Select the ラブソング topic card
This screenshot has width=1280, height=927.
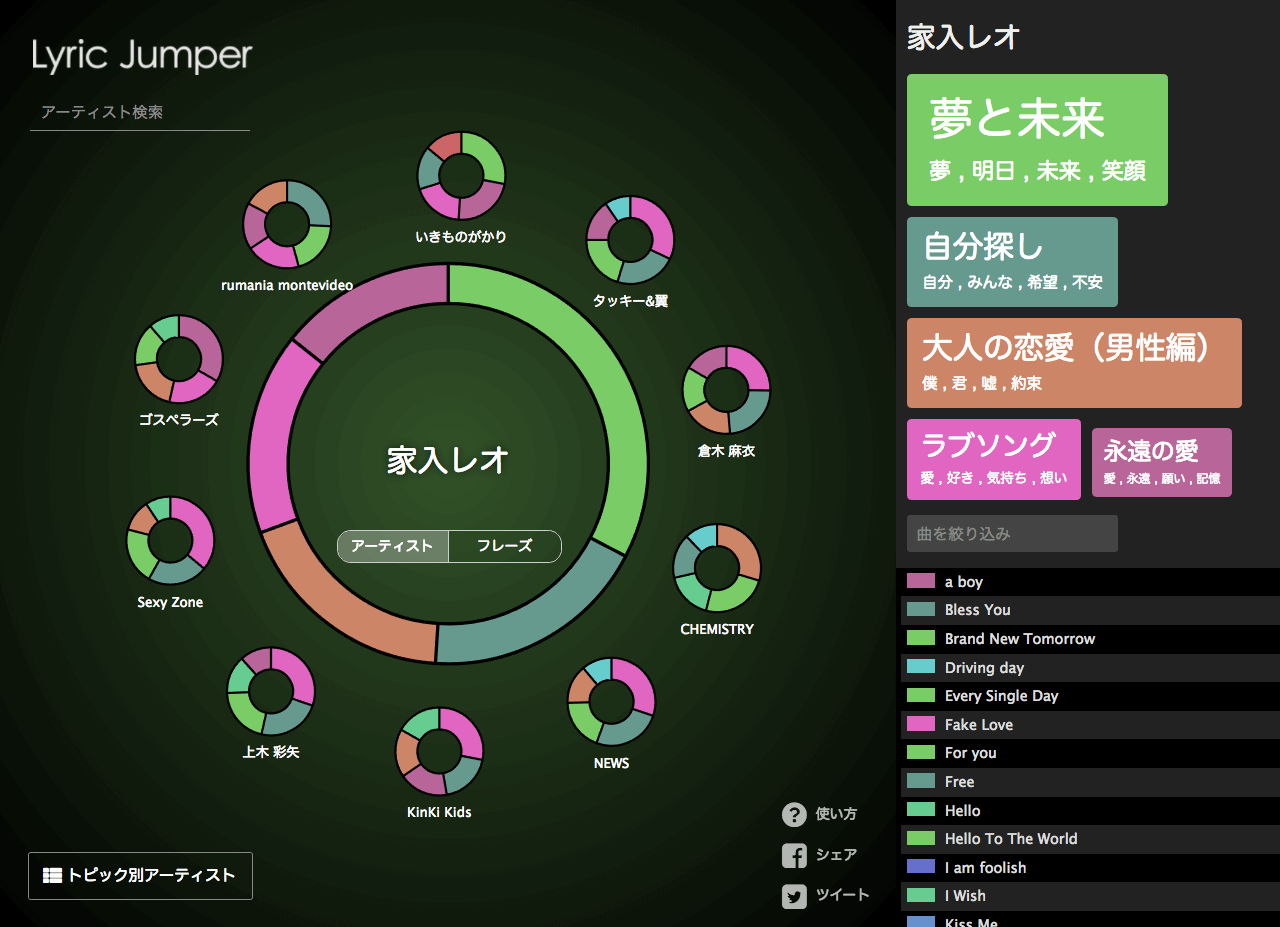click(994, 459)
